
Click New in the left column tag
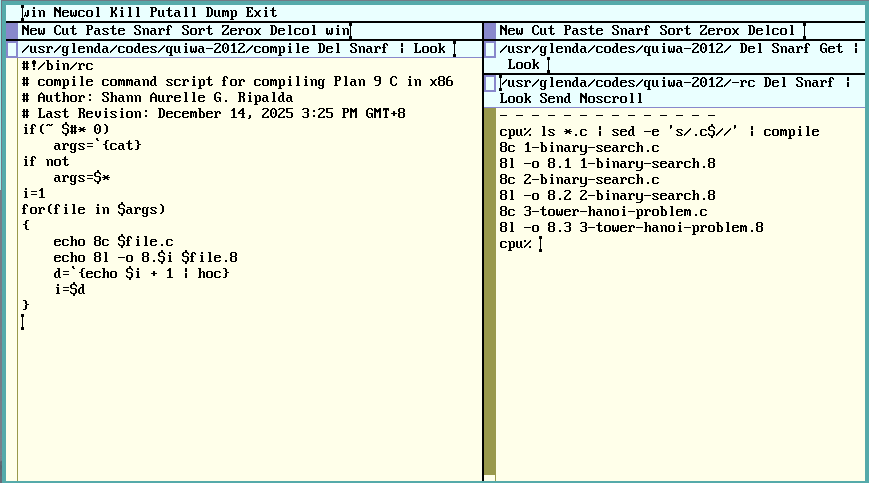33,30
